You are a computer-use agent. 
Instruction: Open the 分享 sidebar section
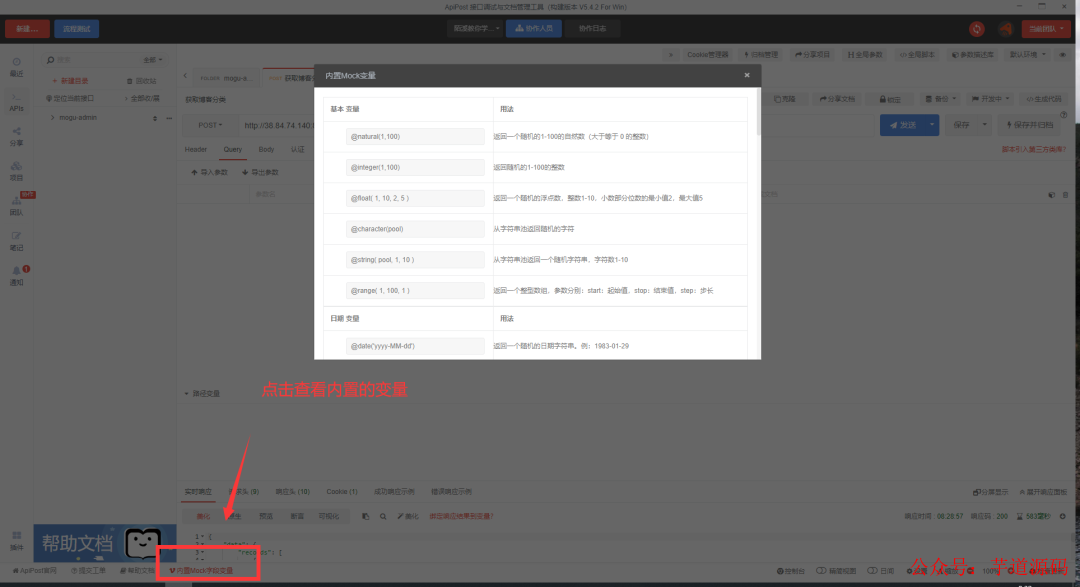point(17,136)
